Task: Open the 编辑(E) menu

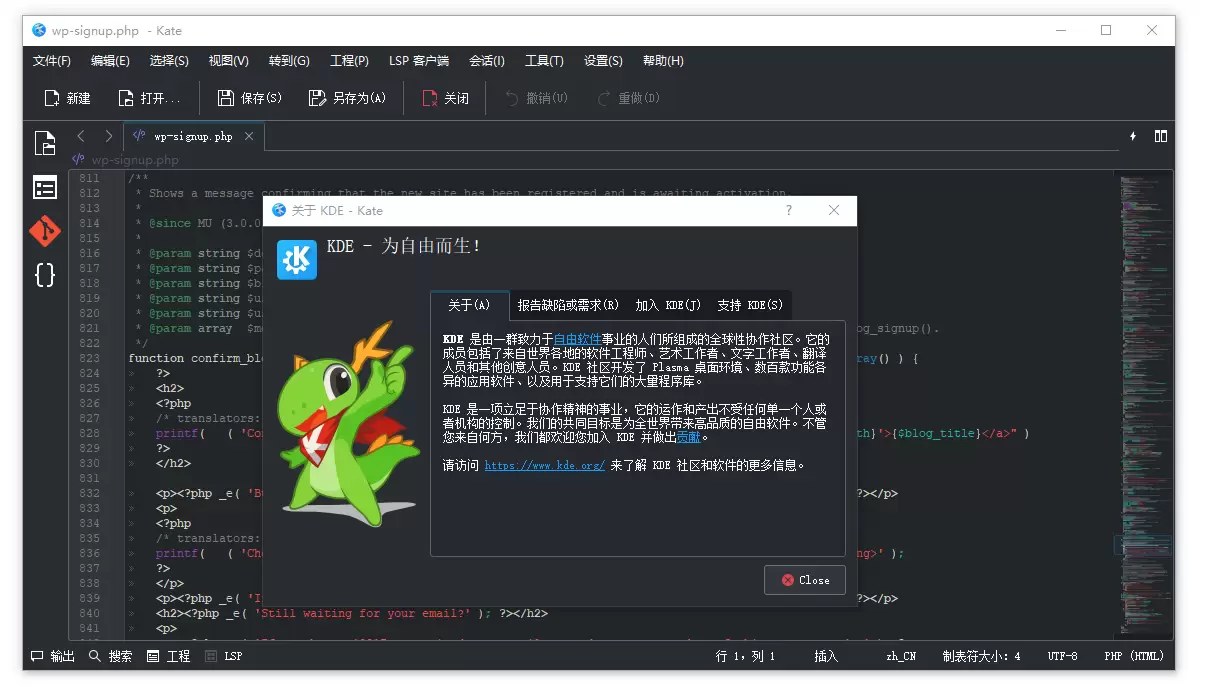Action: click(x=110, y=61)
